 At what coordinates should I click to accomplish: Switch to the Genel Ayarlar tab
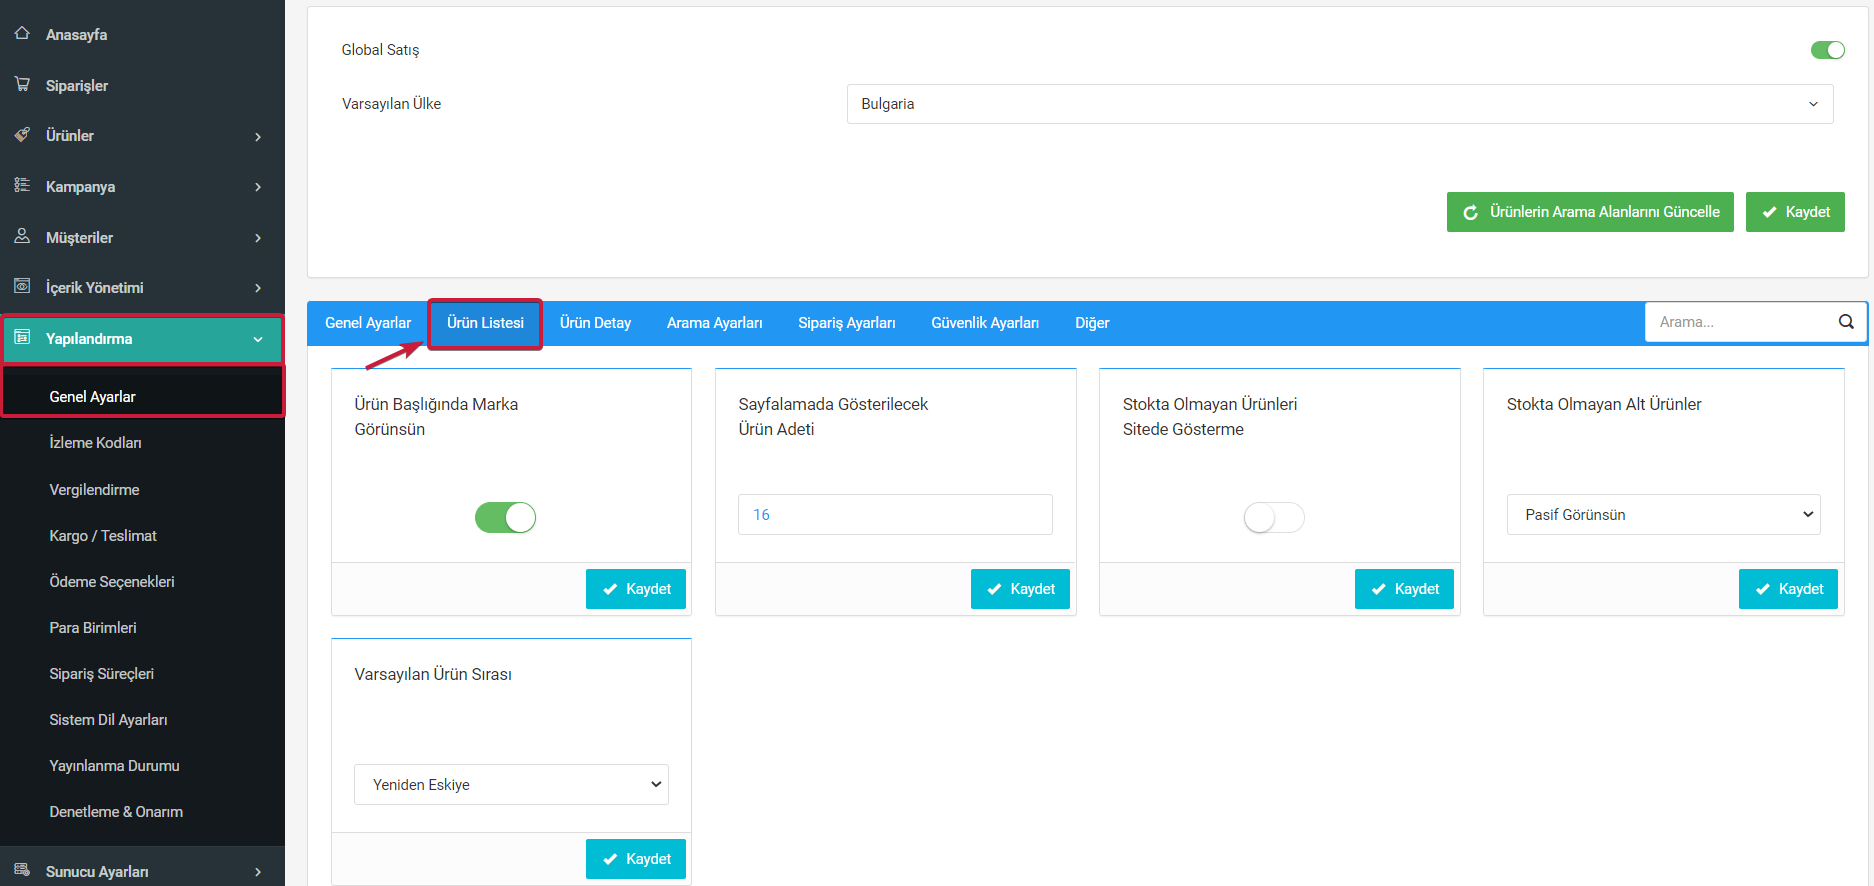click(368, 323)
